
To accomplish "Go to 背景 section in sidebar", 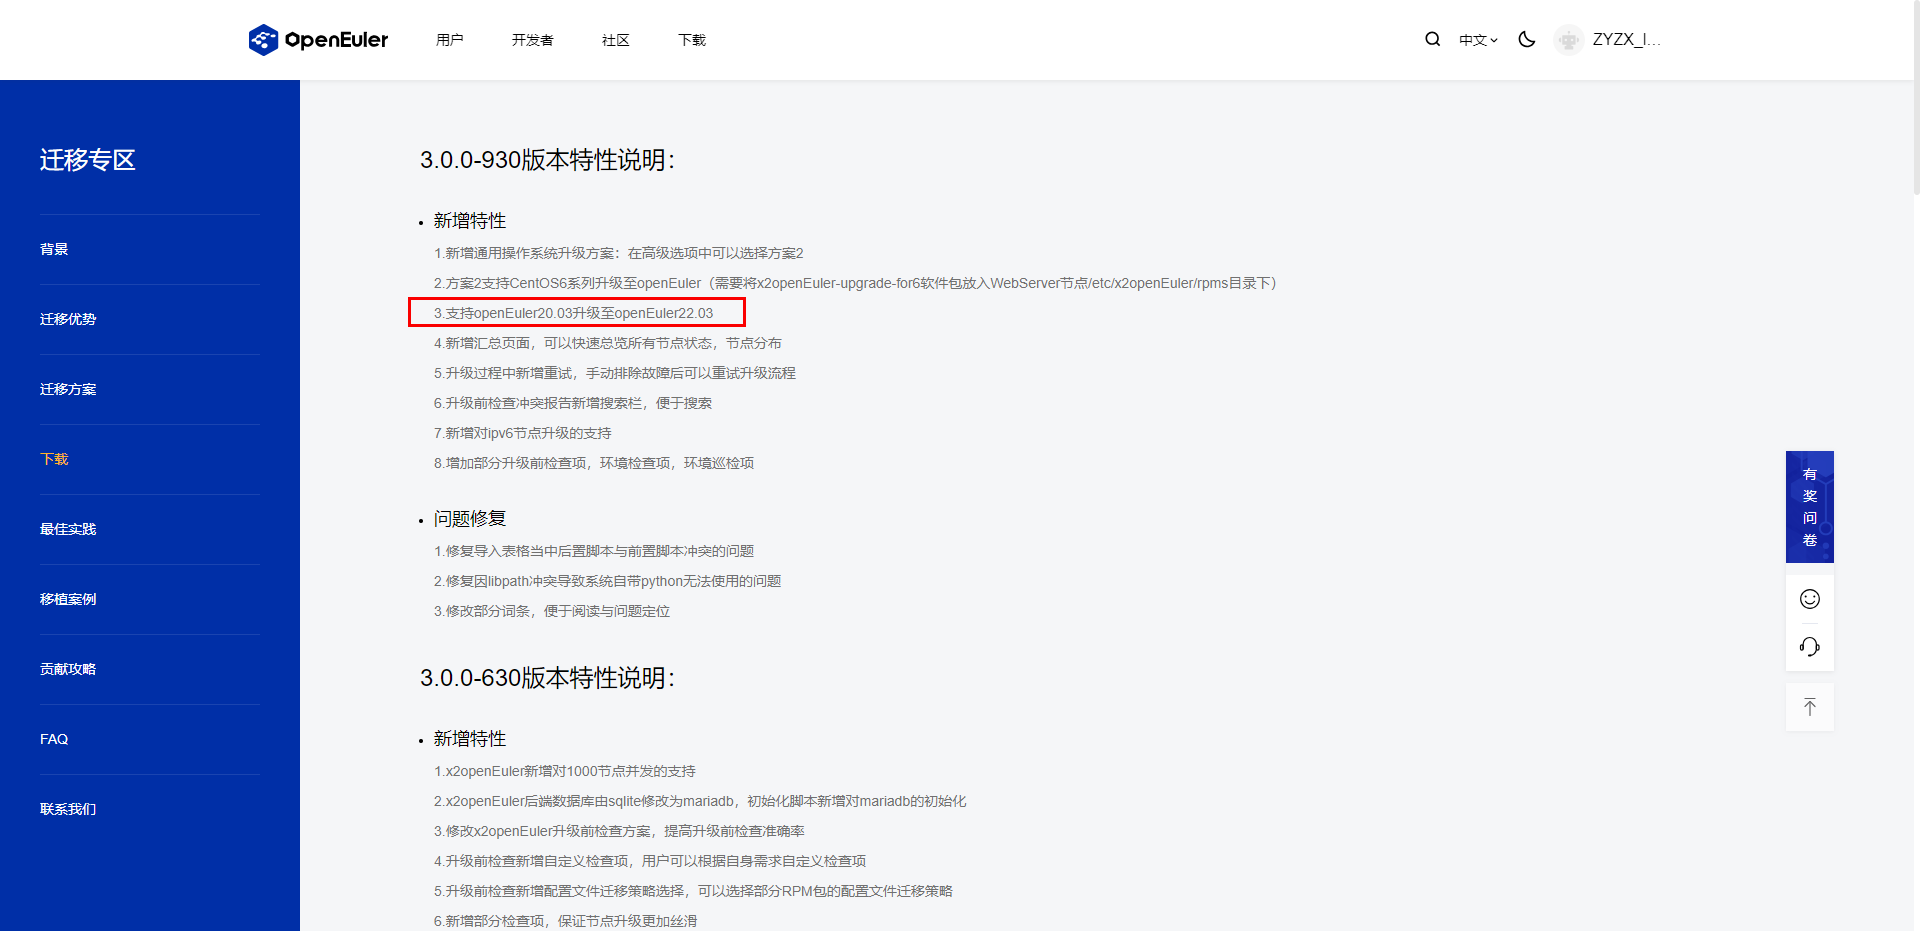I will (54, 249).
